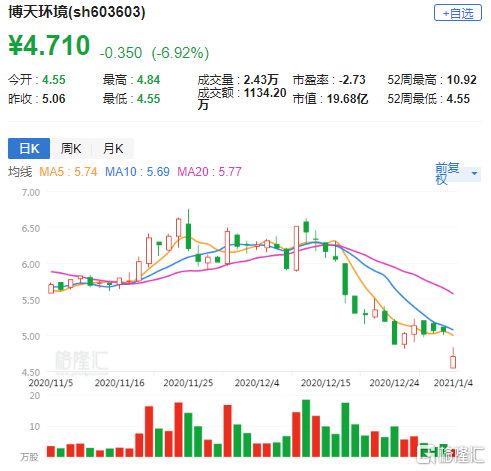
Task: Click the price change -0.350
Action: 121,53
